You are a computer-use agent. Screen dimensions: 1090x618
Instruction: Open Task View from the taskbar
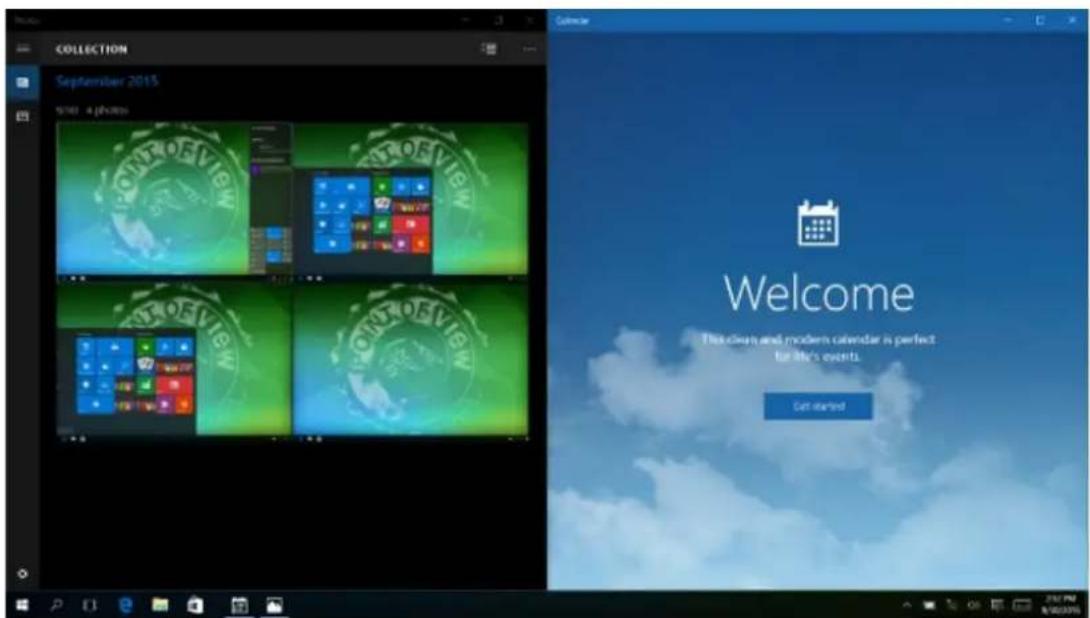pyautogui.click(x=90, y=605)
